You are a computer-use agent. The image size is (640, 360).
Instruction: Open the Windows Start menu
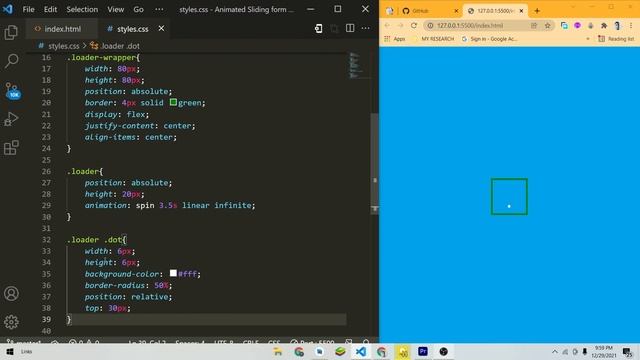click(10, 351)
